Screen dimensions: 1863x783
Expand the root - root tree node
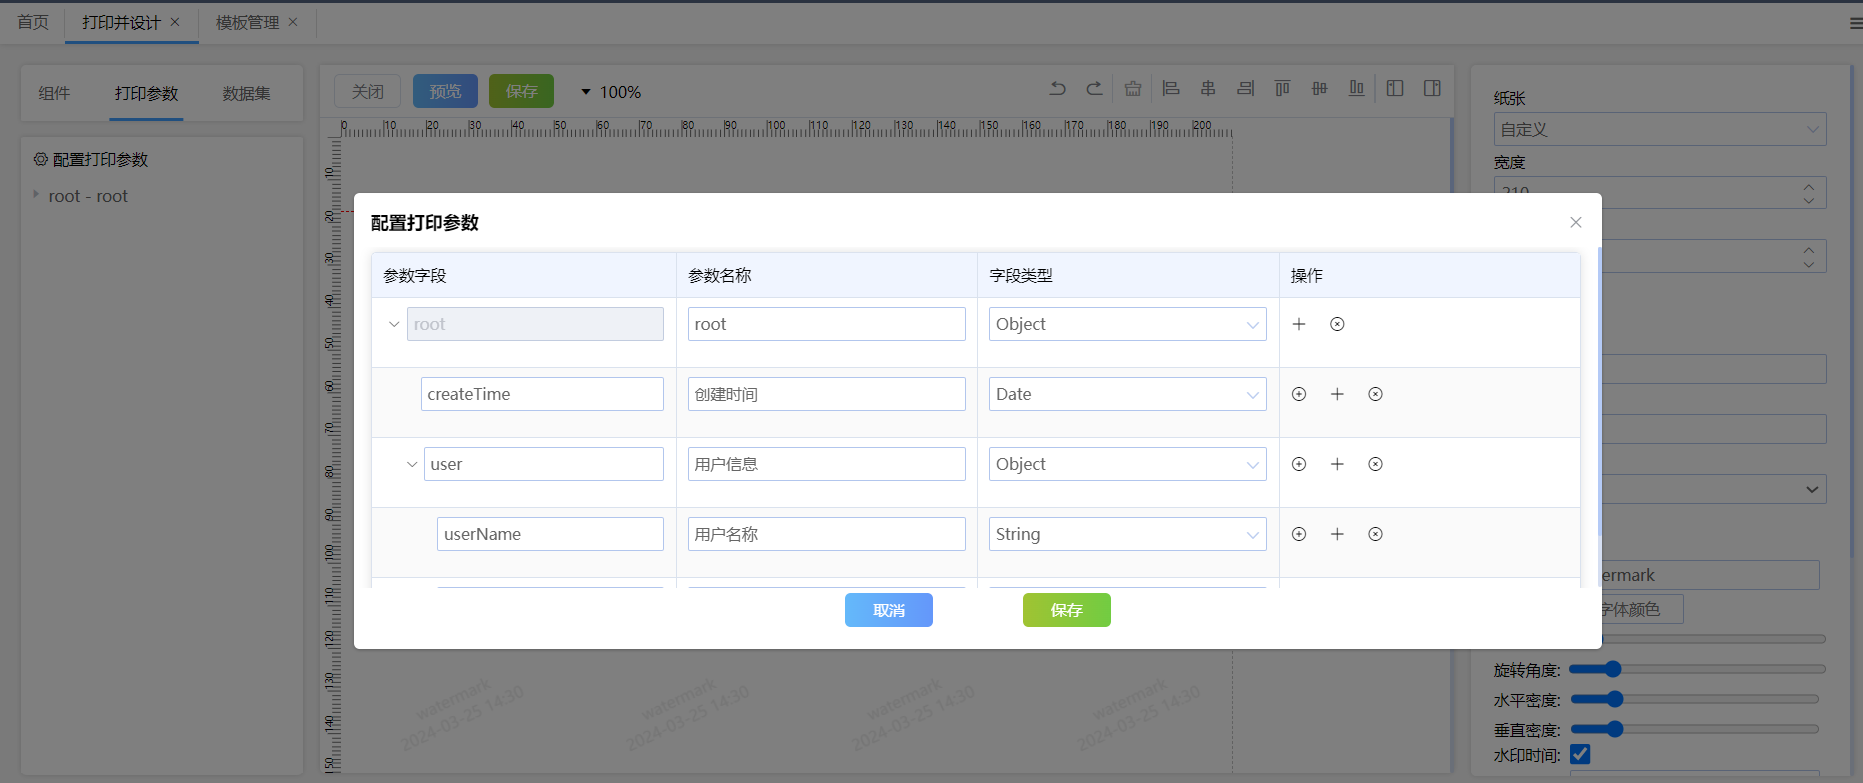tap(36, 195)
